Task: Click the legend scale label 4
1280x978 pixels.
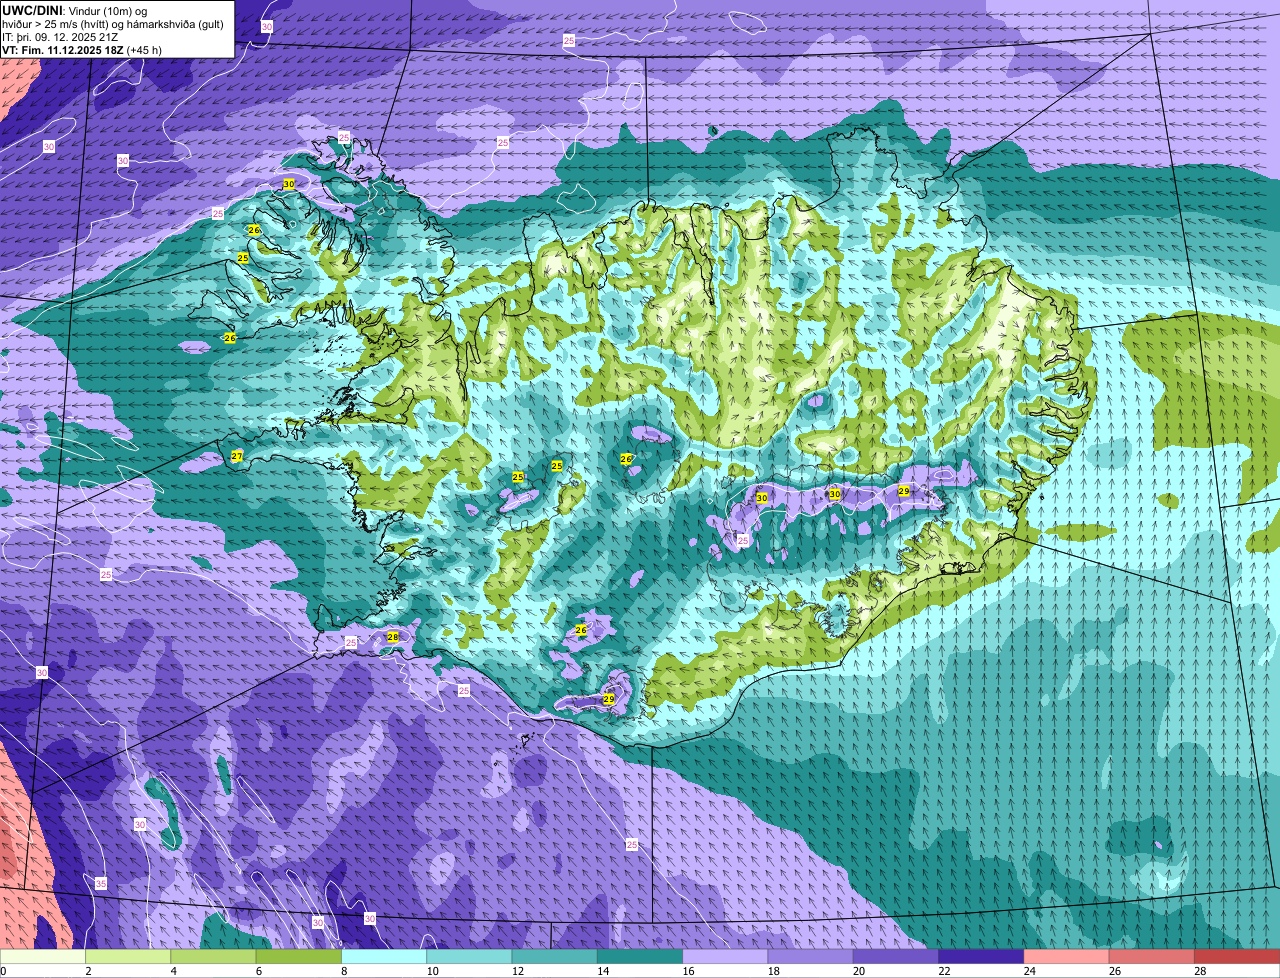Action: [173, 971]
